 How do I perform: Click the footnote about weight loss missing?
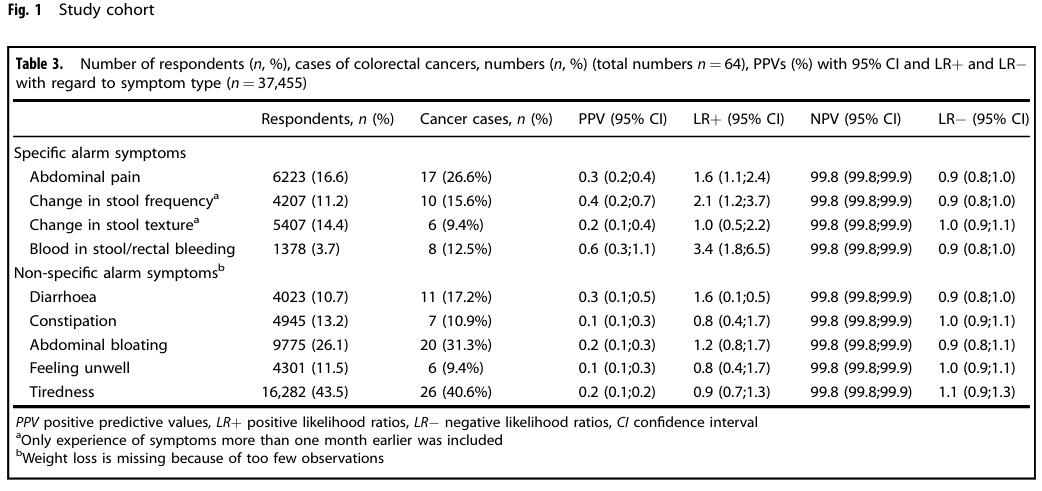tap(200, 458)
